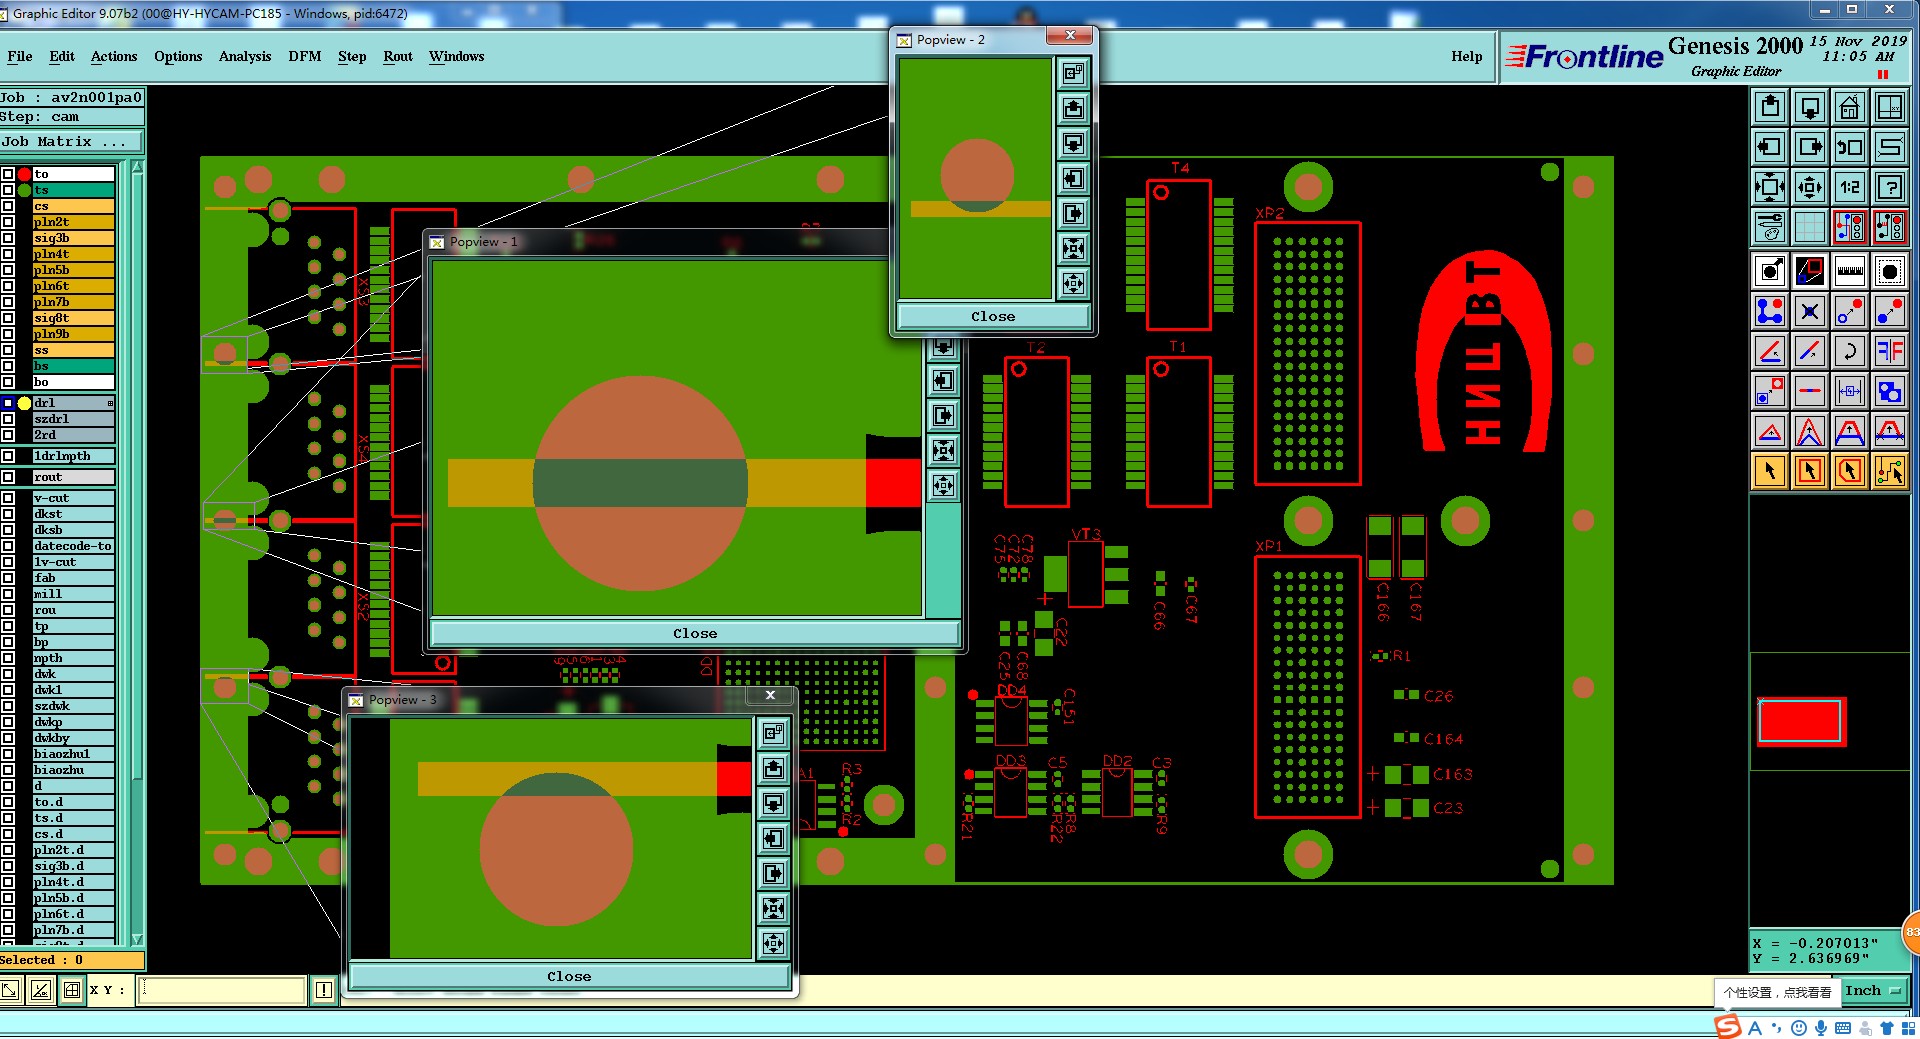Click the home view icon
Screen dimensions: 1920x1039
tap(1849, 107)
